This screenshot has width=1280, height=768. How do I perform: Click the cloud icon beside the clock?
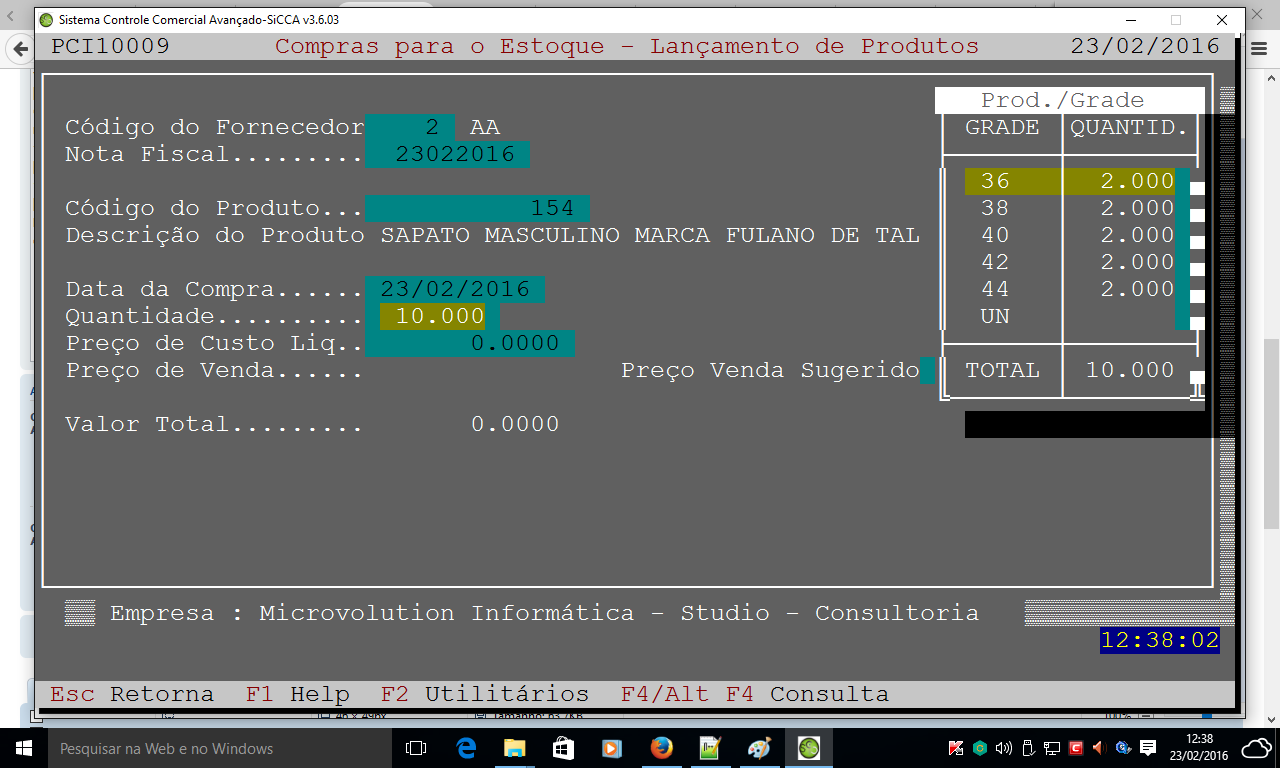[1257, 748]
